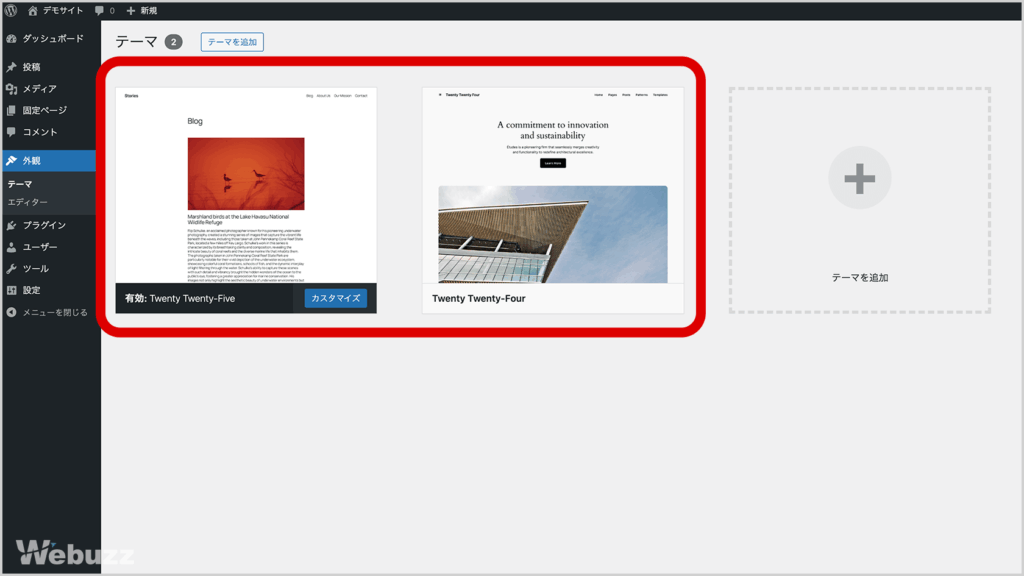Click the collapse-menu arrow icon
This screenshot has height=576, width=1024.
tap(12, 312)
